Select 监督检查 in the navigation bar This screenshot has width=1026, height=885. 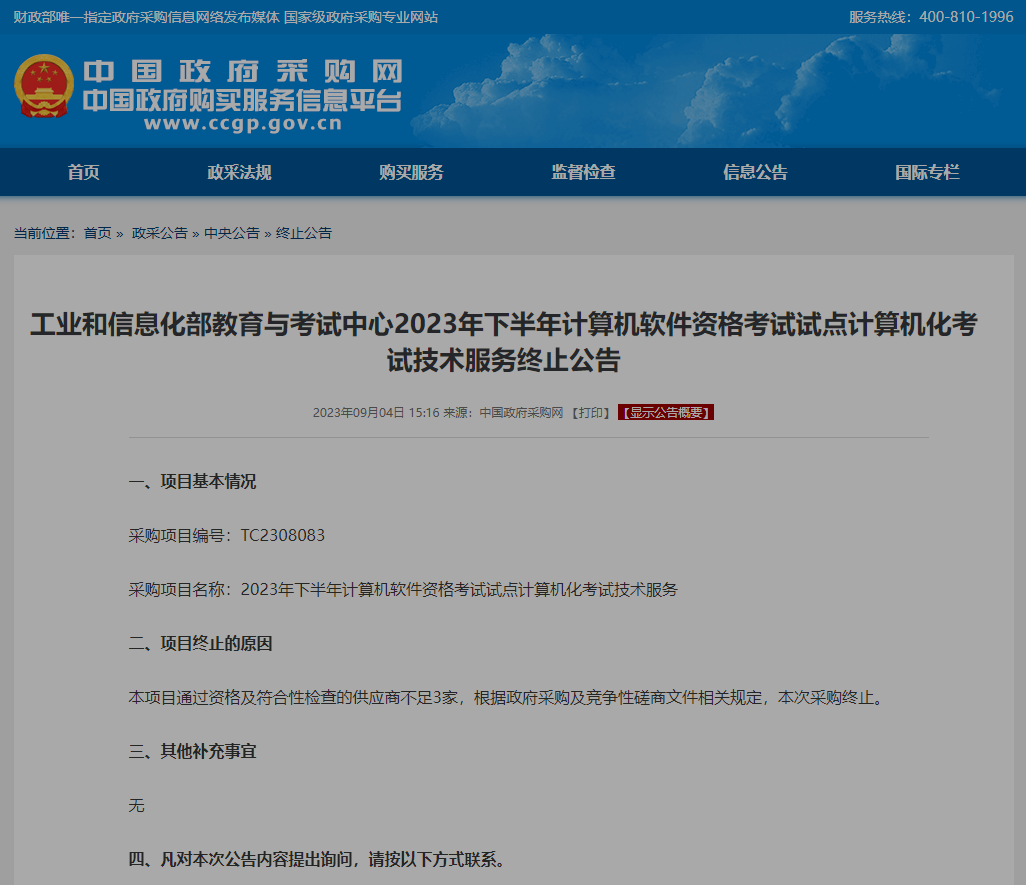tap(584, 172)
